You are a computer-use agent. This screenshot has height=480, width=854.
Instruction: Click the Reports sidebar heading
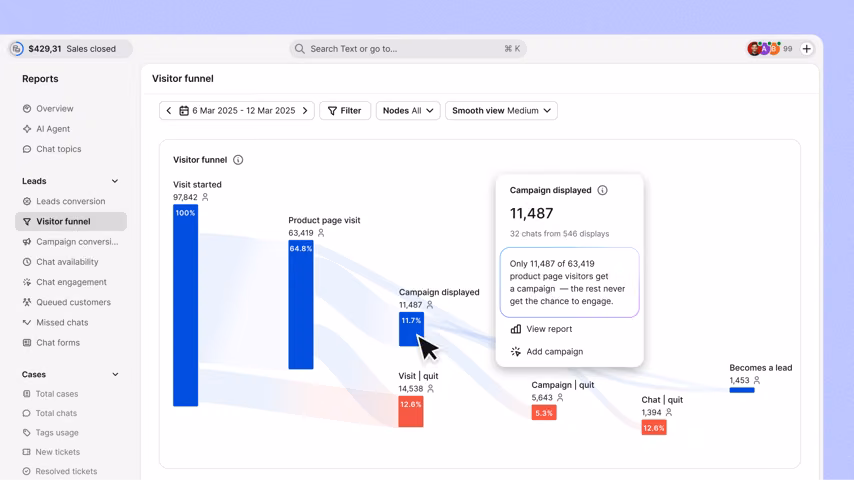click(40, 78)
